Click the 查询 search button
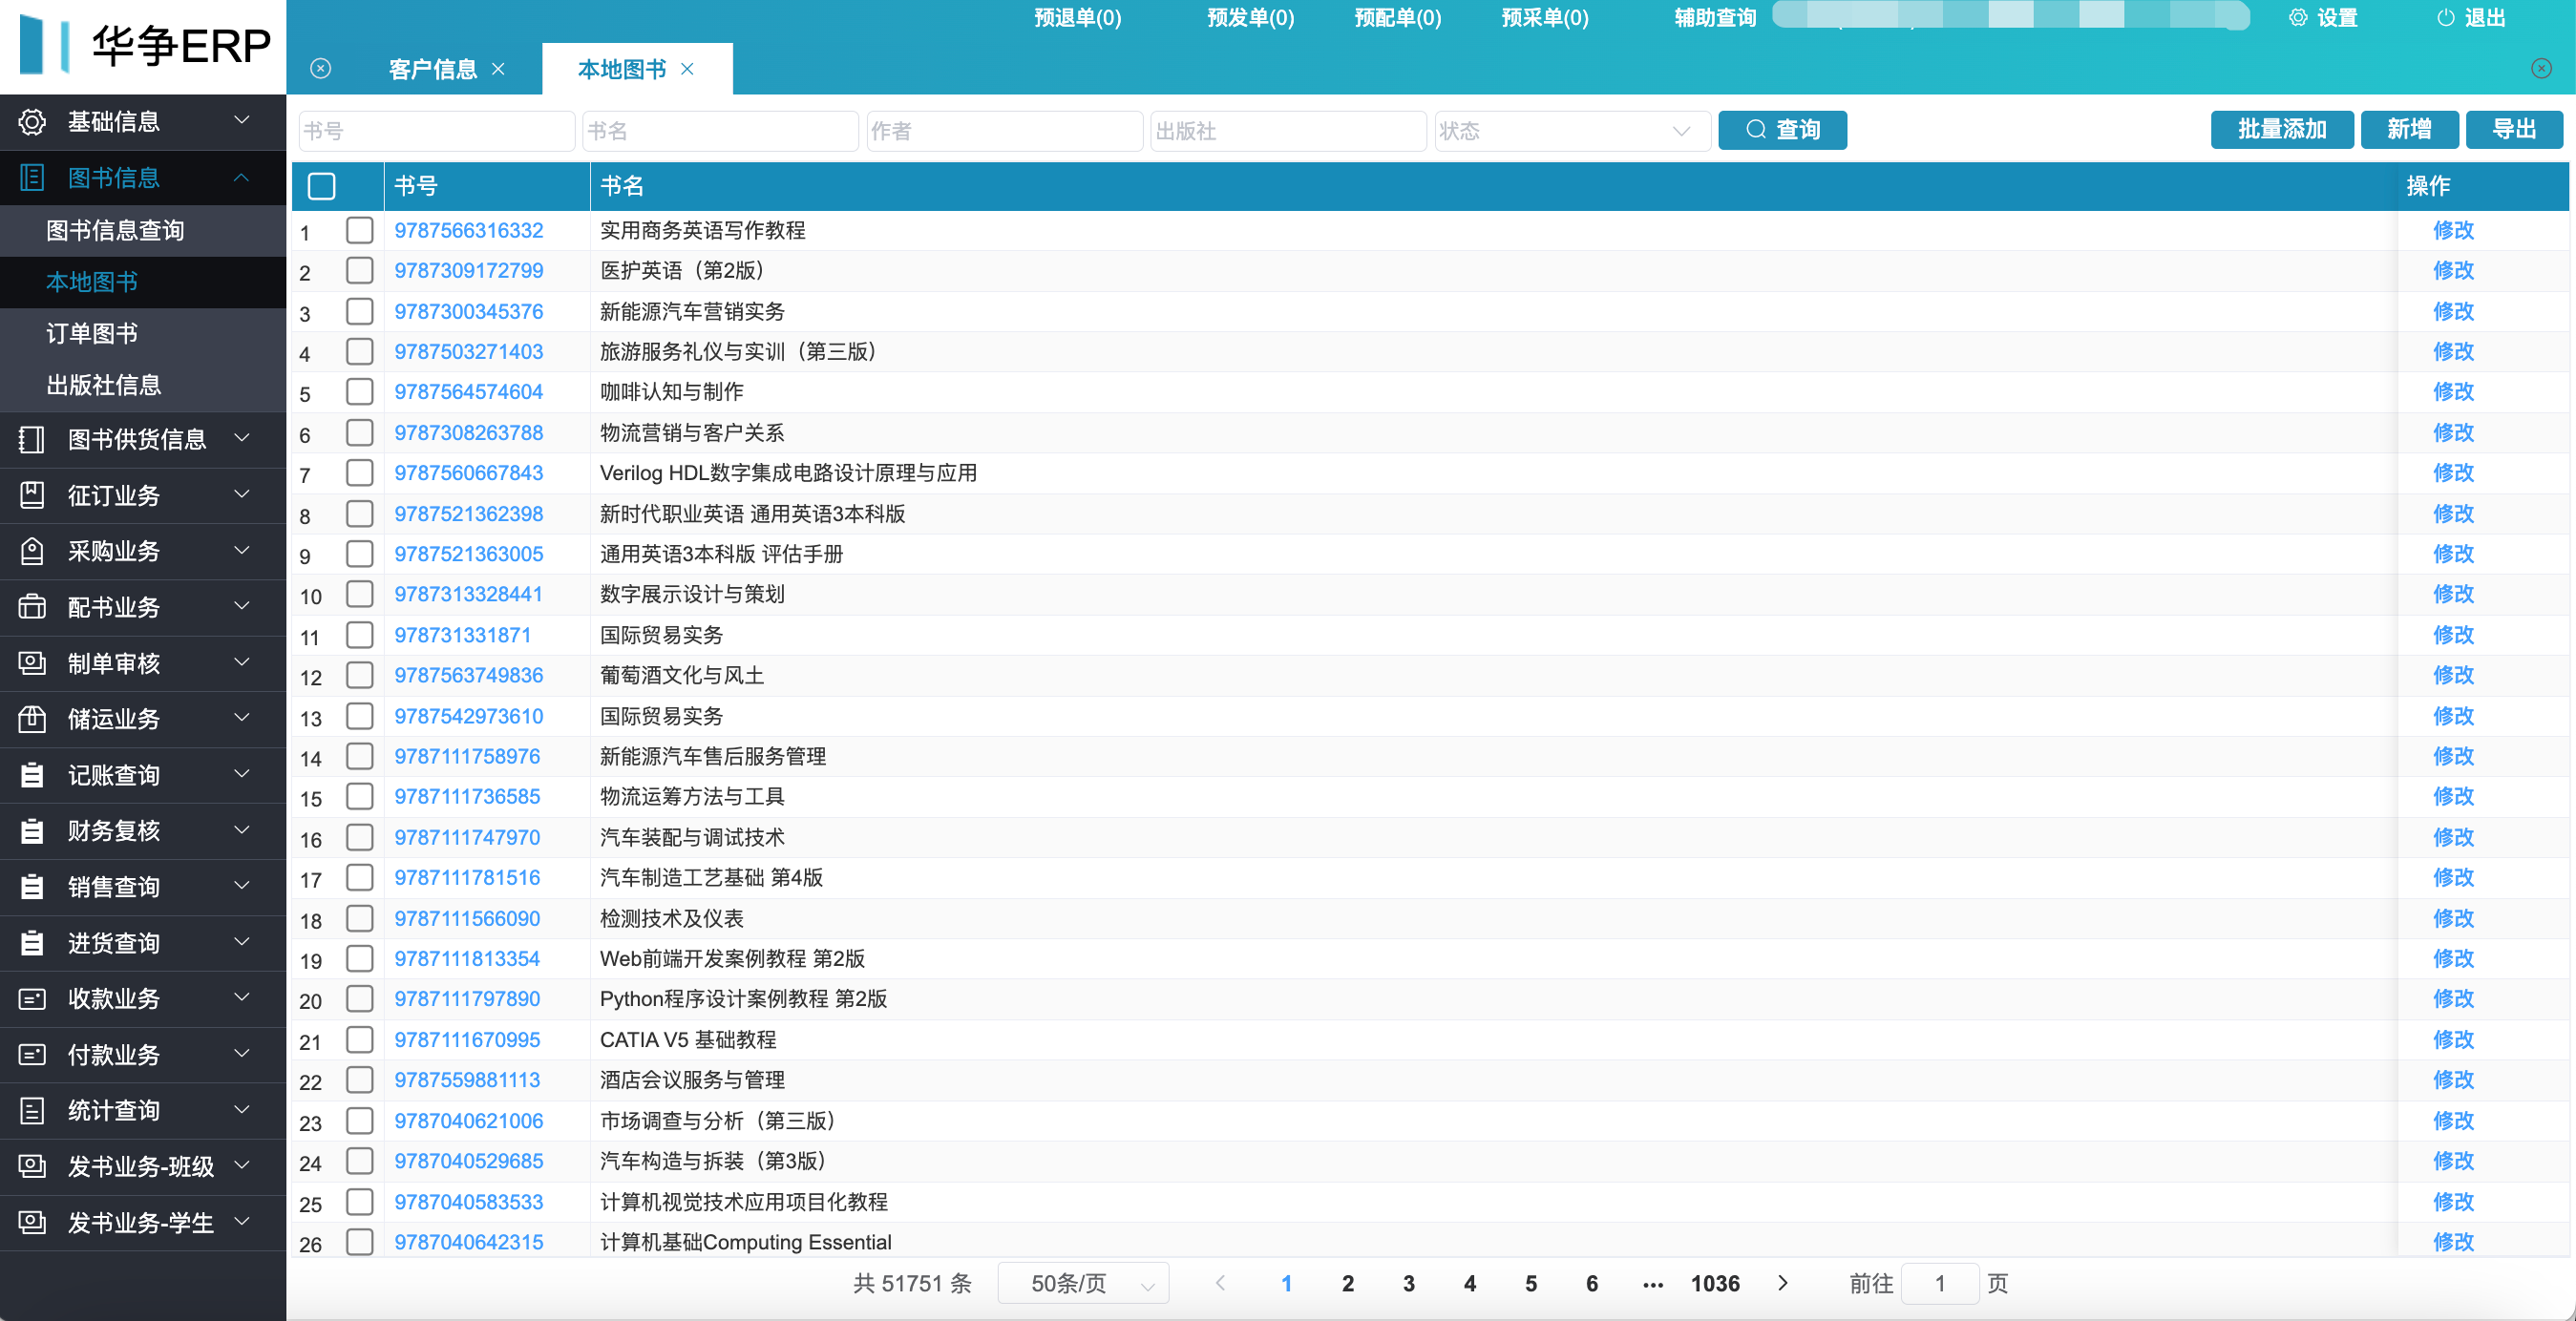The width and height of the screenshot is (2576, 1321). point(1782,130)
